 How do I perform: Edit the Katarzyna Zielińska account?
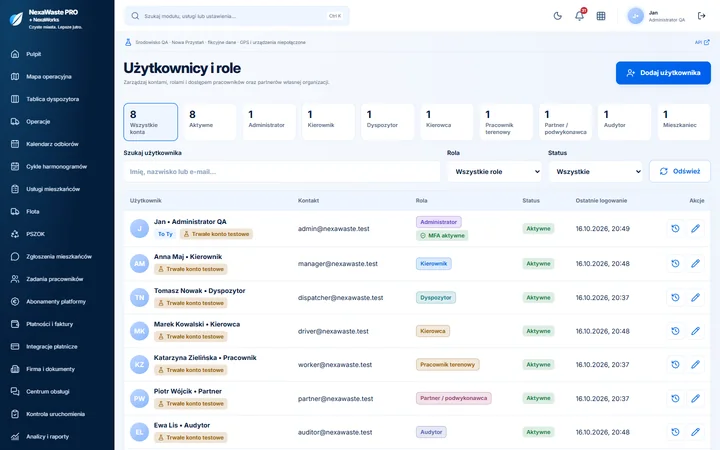coord(695,365)
